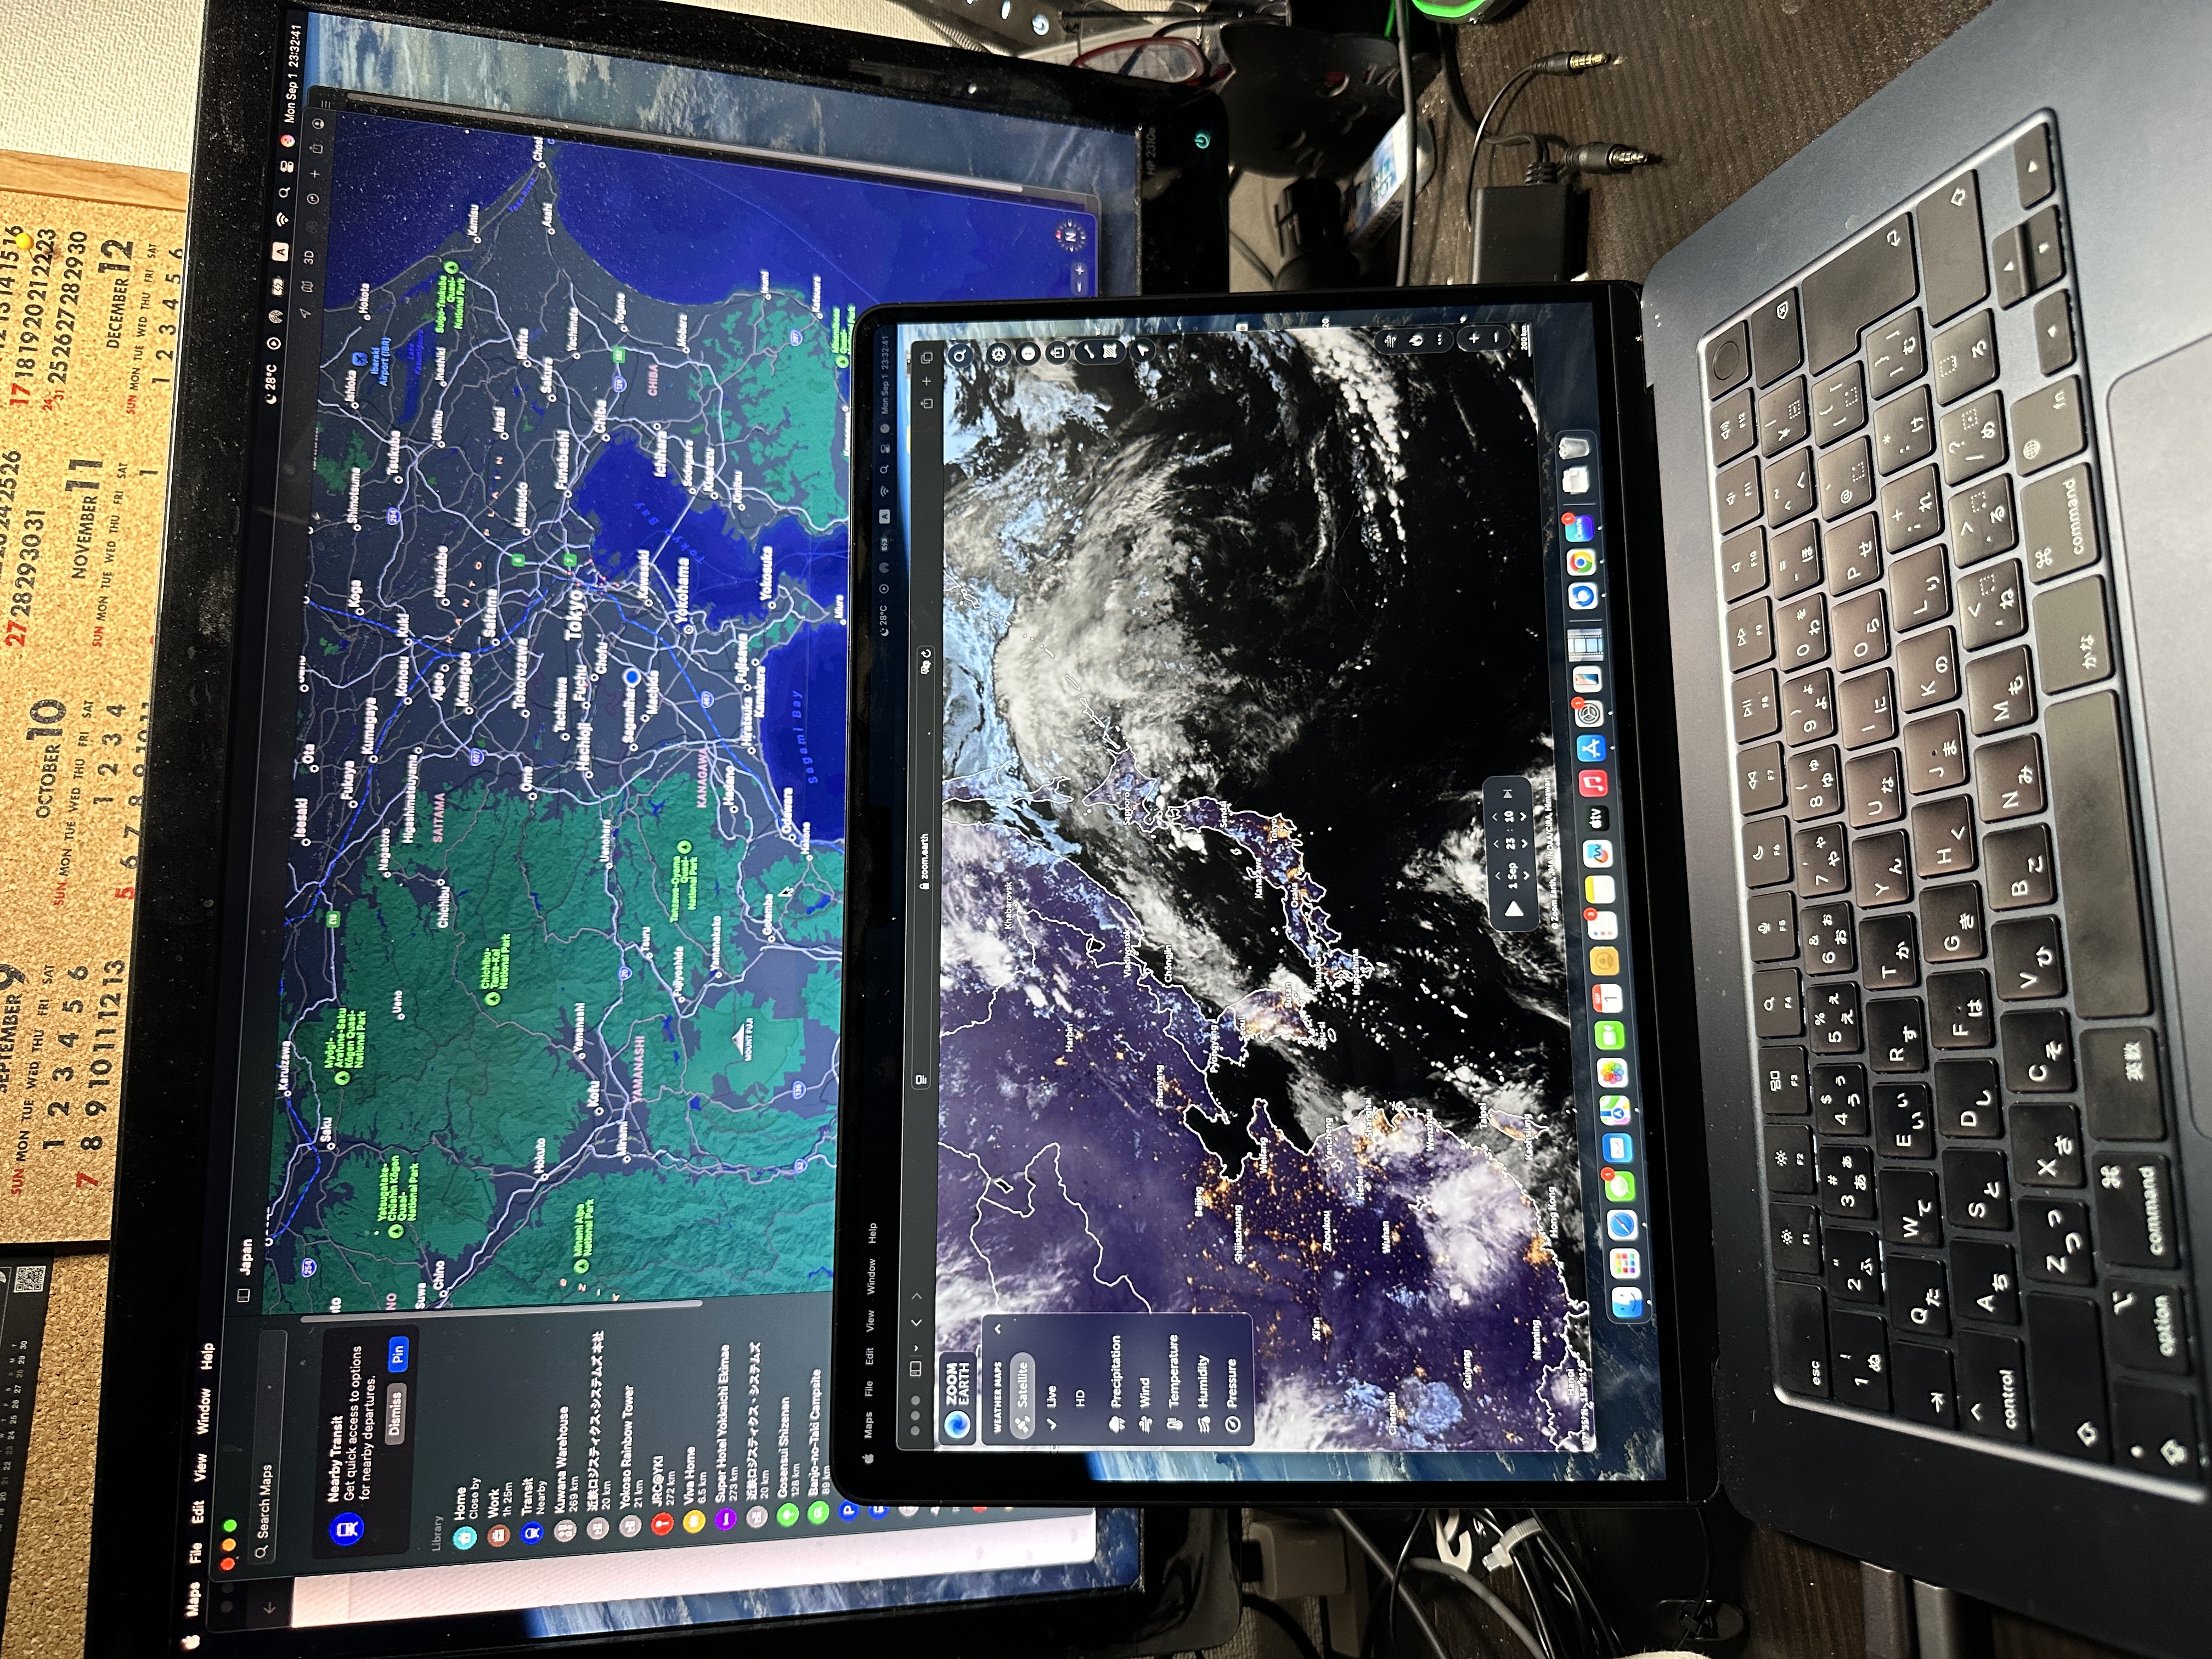The image size is (2212, 1659).
Task: Open the Zoom Earth search magnifier icon
Action: 960,355
